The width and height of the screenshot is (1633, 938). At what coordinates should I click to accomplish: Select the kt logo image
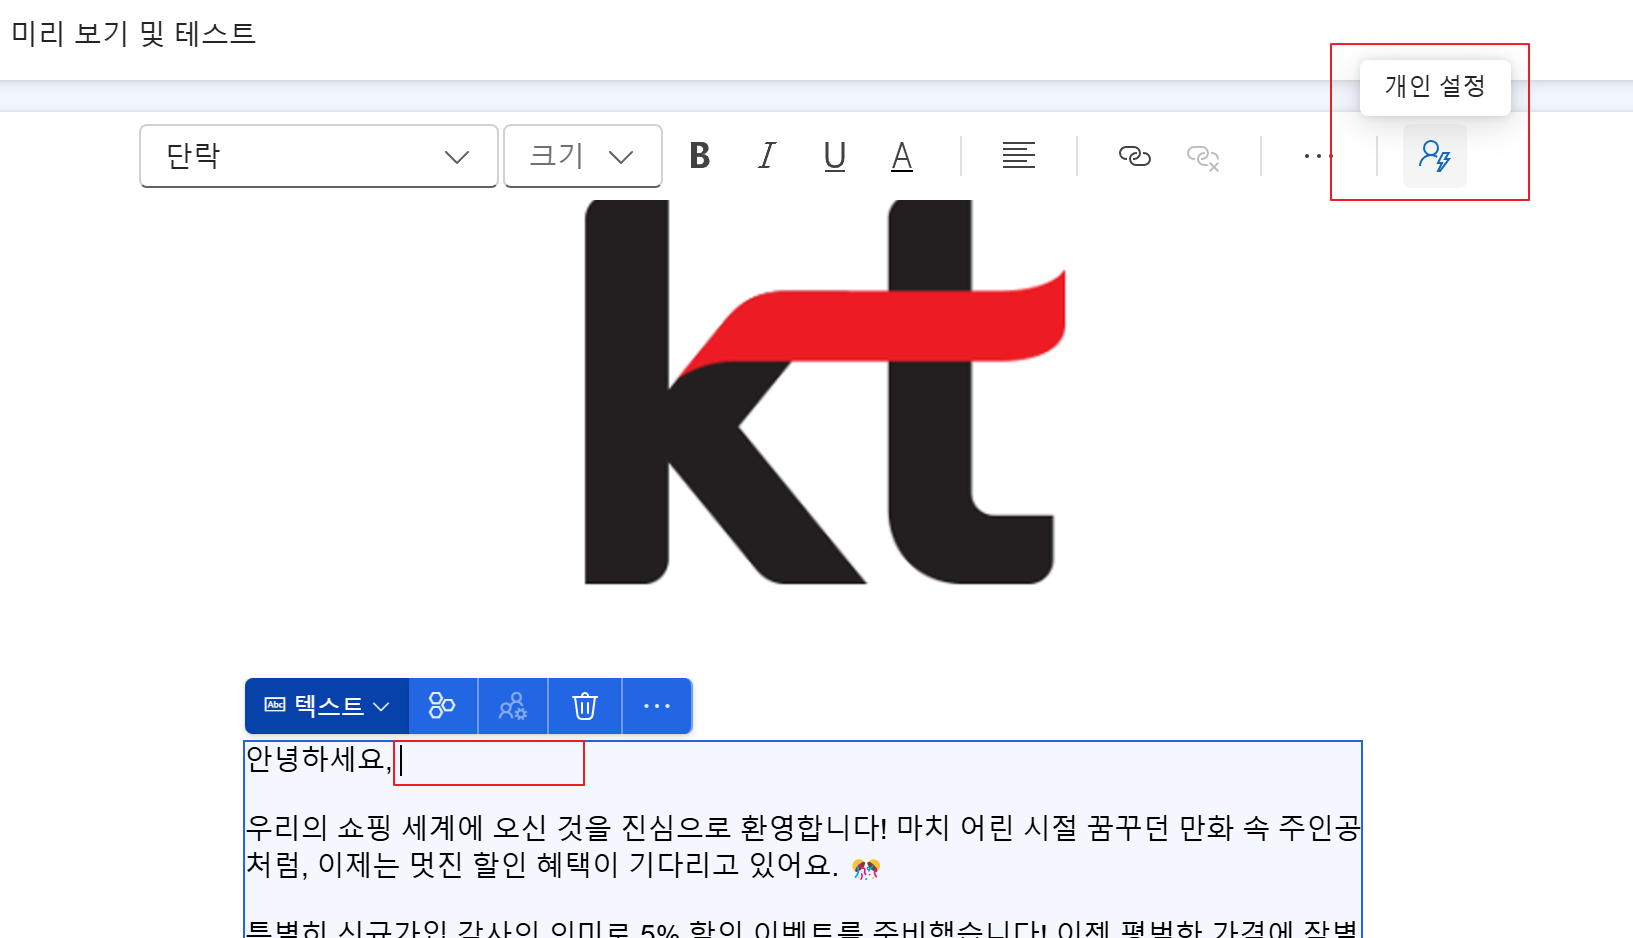(825, 392)
